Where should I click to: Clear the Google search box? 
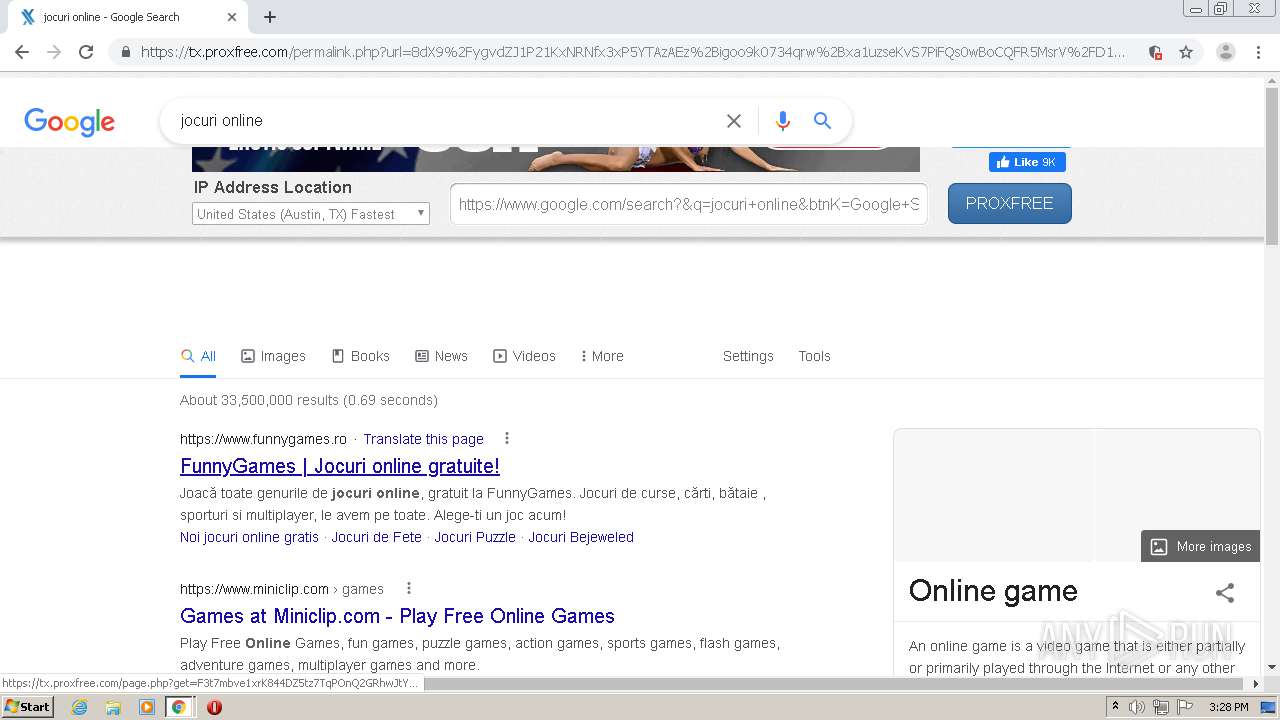734,121
